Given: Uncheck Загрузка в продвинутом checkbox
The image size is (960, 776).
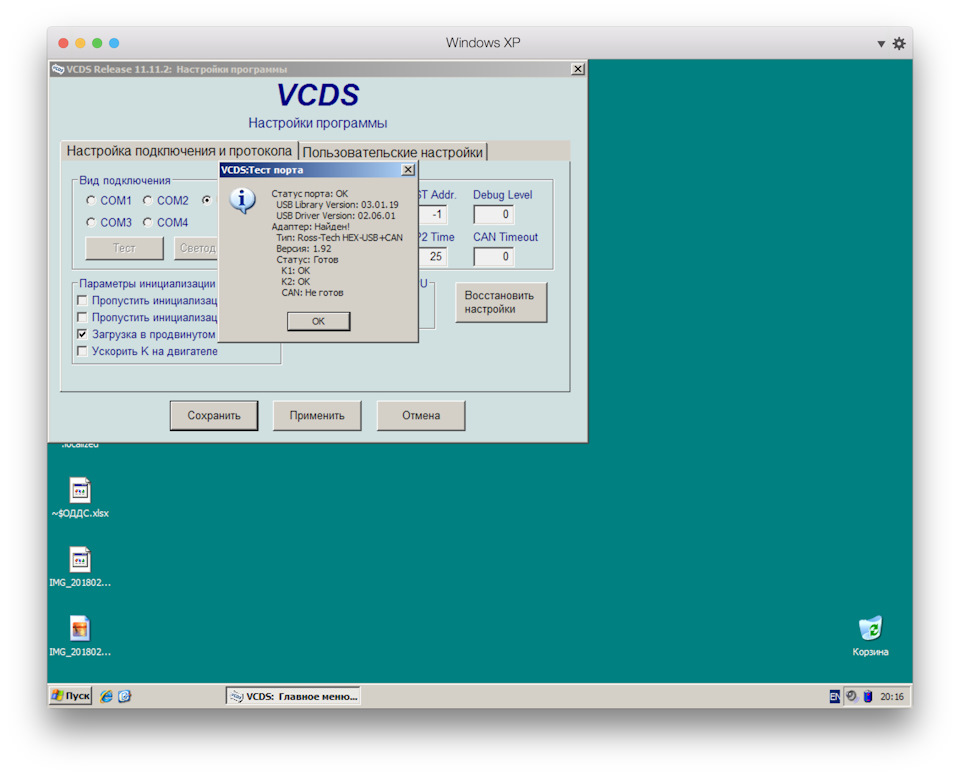Looking at the screenshot, I should point(82,334).
